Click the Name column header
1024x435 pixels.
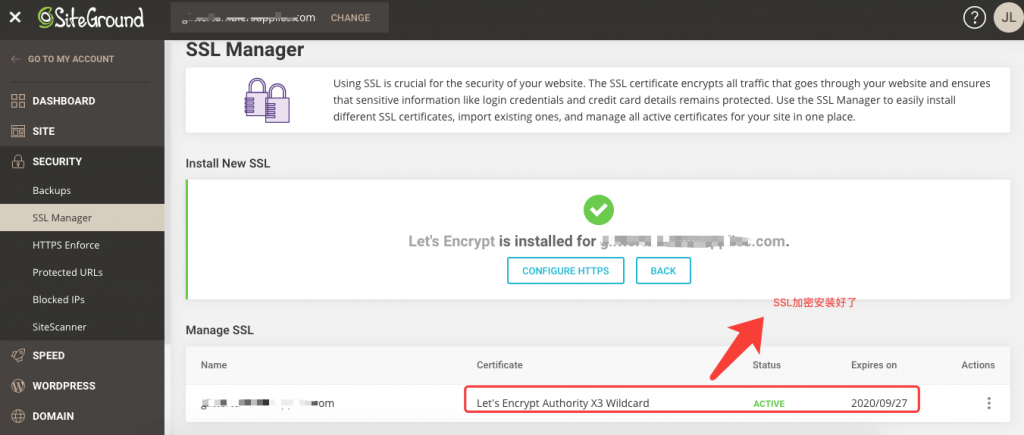tap(214, 365)
